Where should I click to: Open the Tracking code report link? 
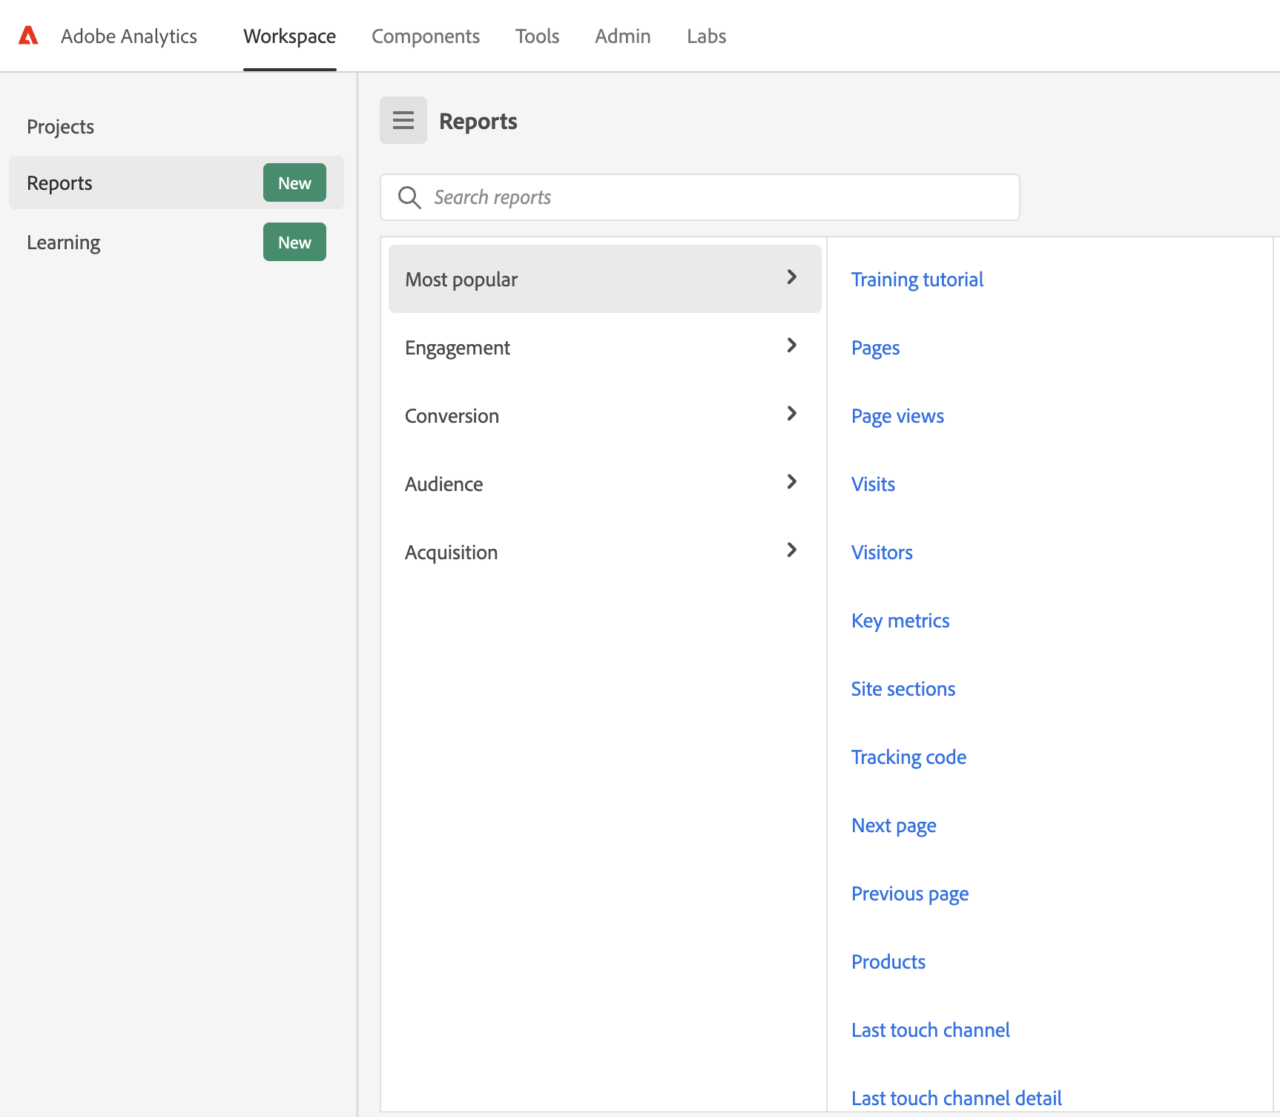(908, 757)
